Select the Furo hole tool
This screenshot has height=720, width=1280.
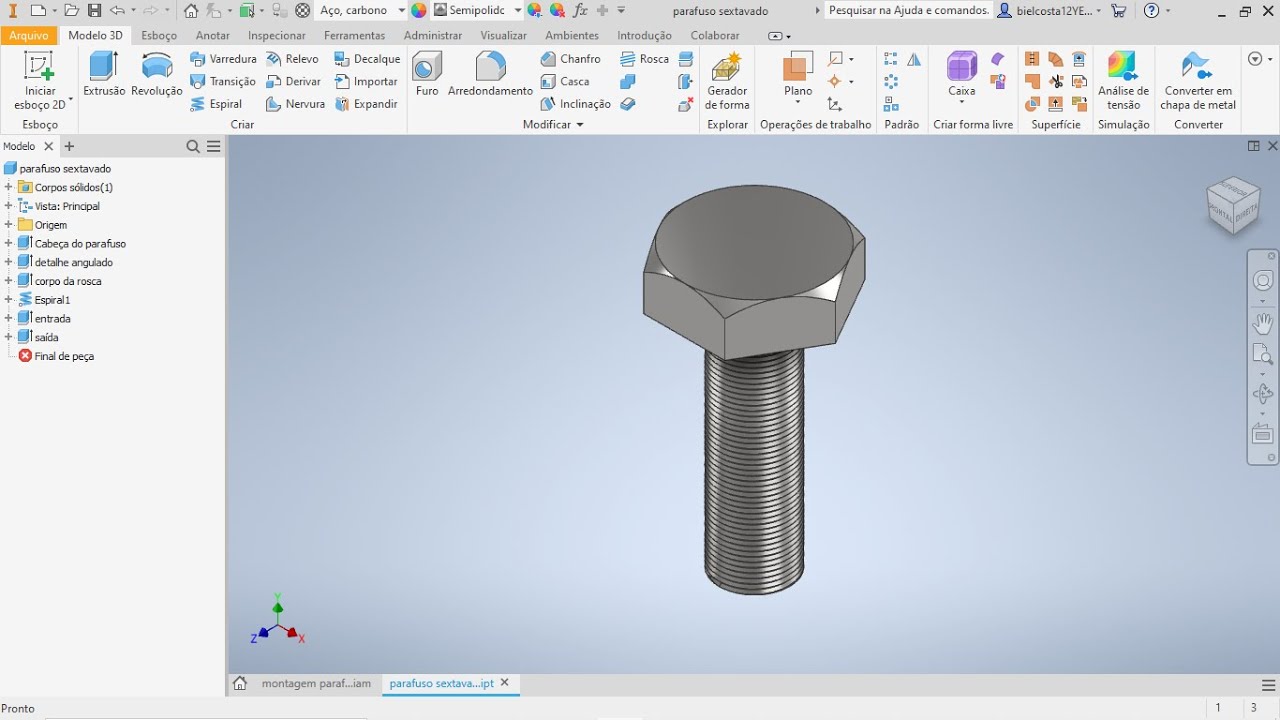[427, 74]
